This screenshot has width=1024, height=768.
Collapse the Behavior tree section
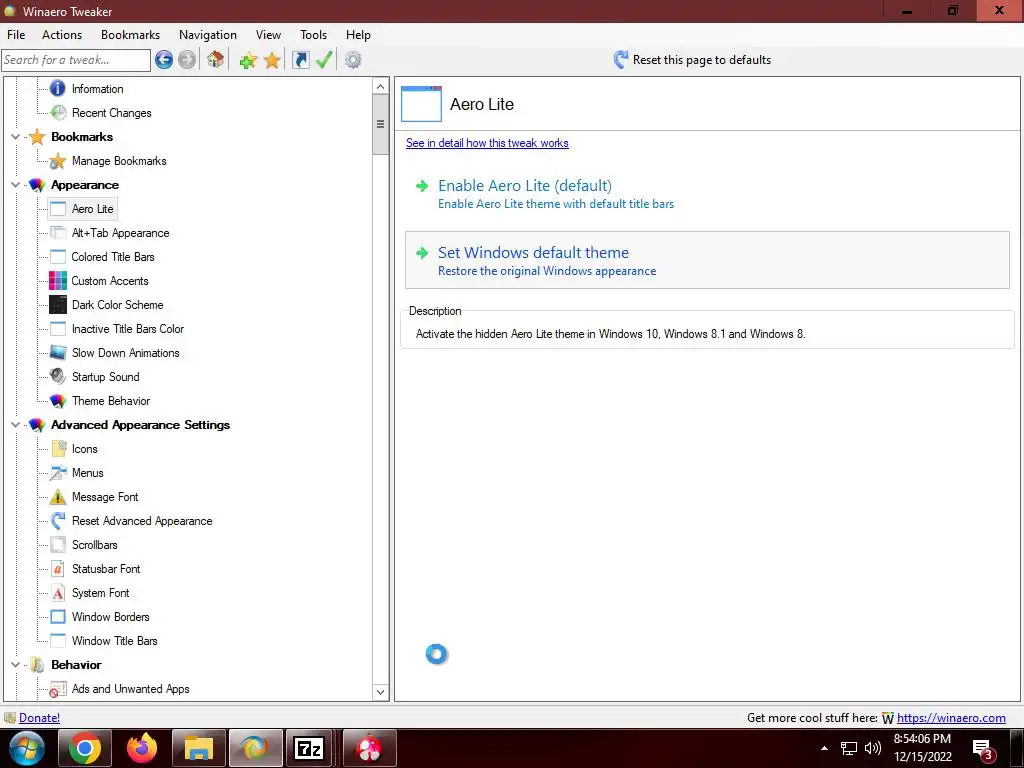tap(16, 665)
